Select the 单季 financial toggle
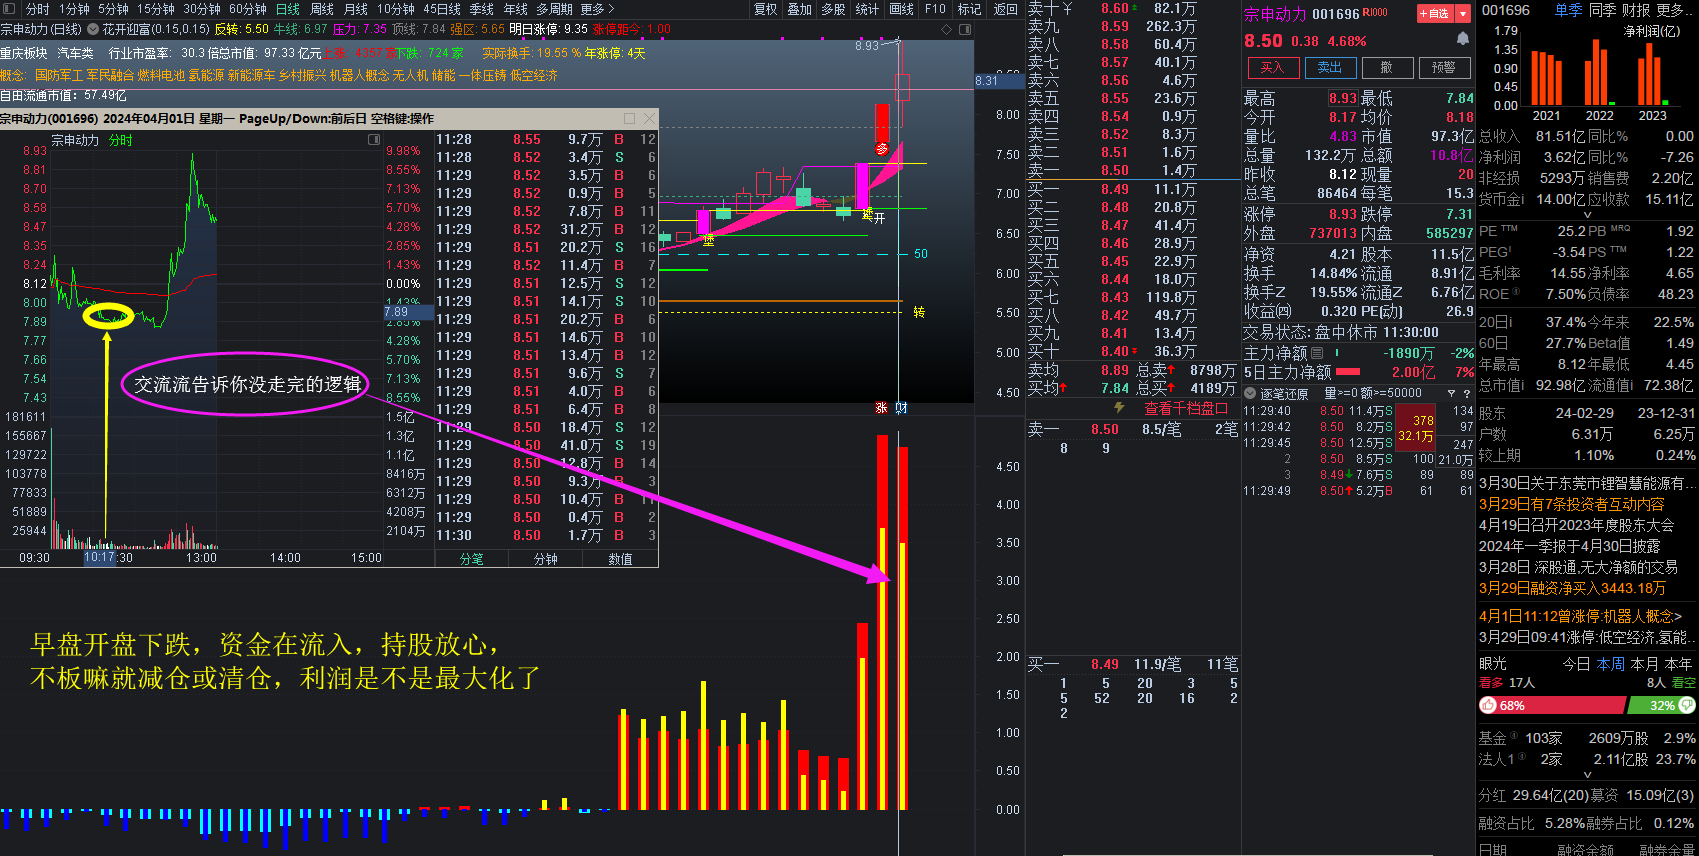The image size is (1699, 856). [x=1568, y=10]
